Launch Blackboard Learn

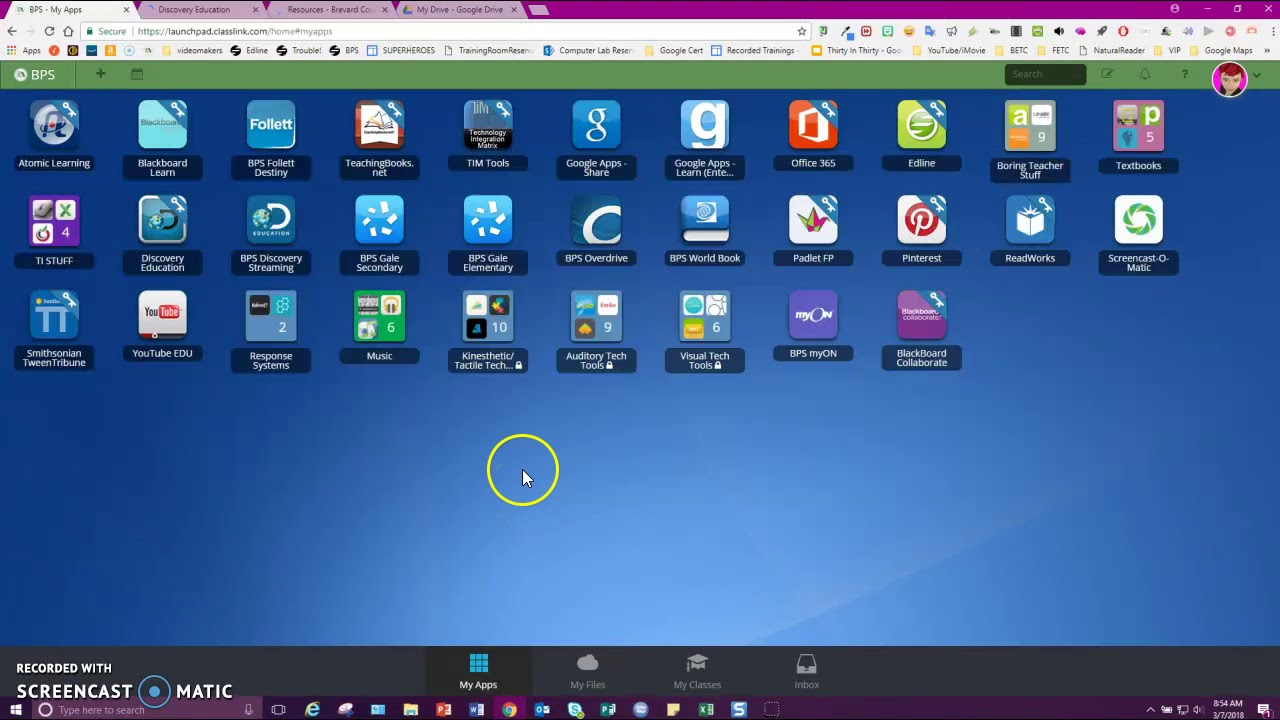162,125
